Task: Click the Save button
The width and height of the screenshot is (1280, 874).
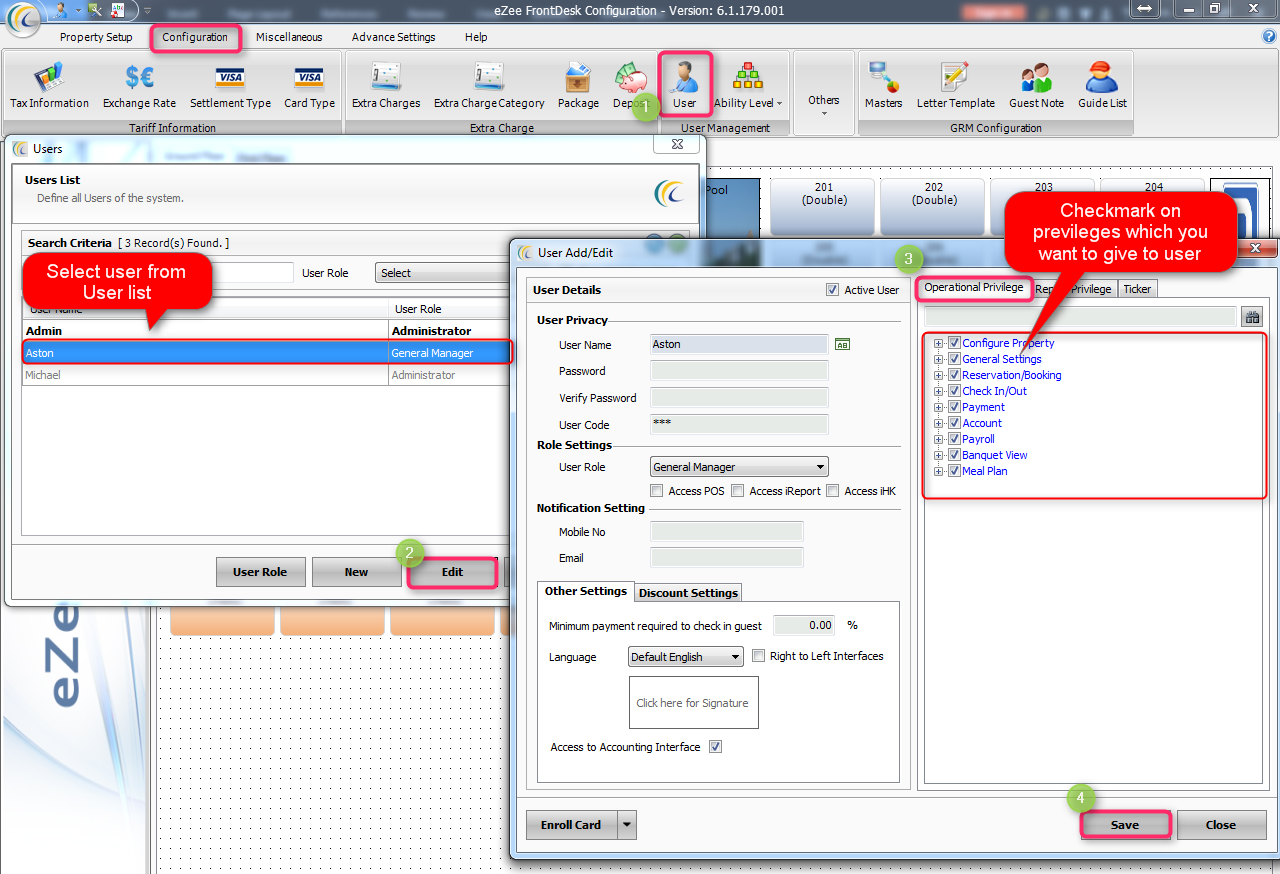Action: [1125, 825]
